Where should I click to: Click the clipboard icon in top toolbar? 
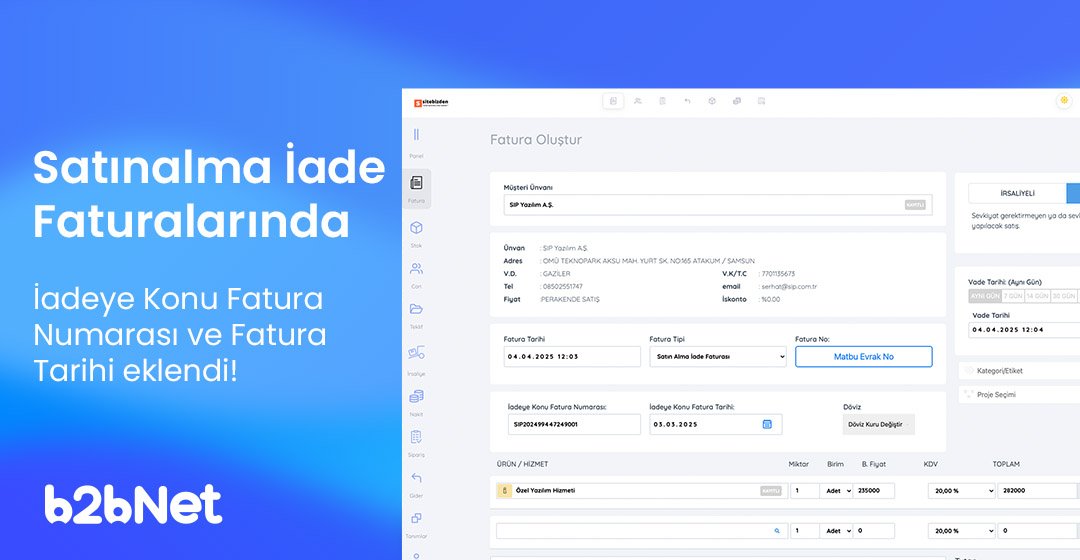pos(663,101)
